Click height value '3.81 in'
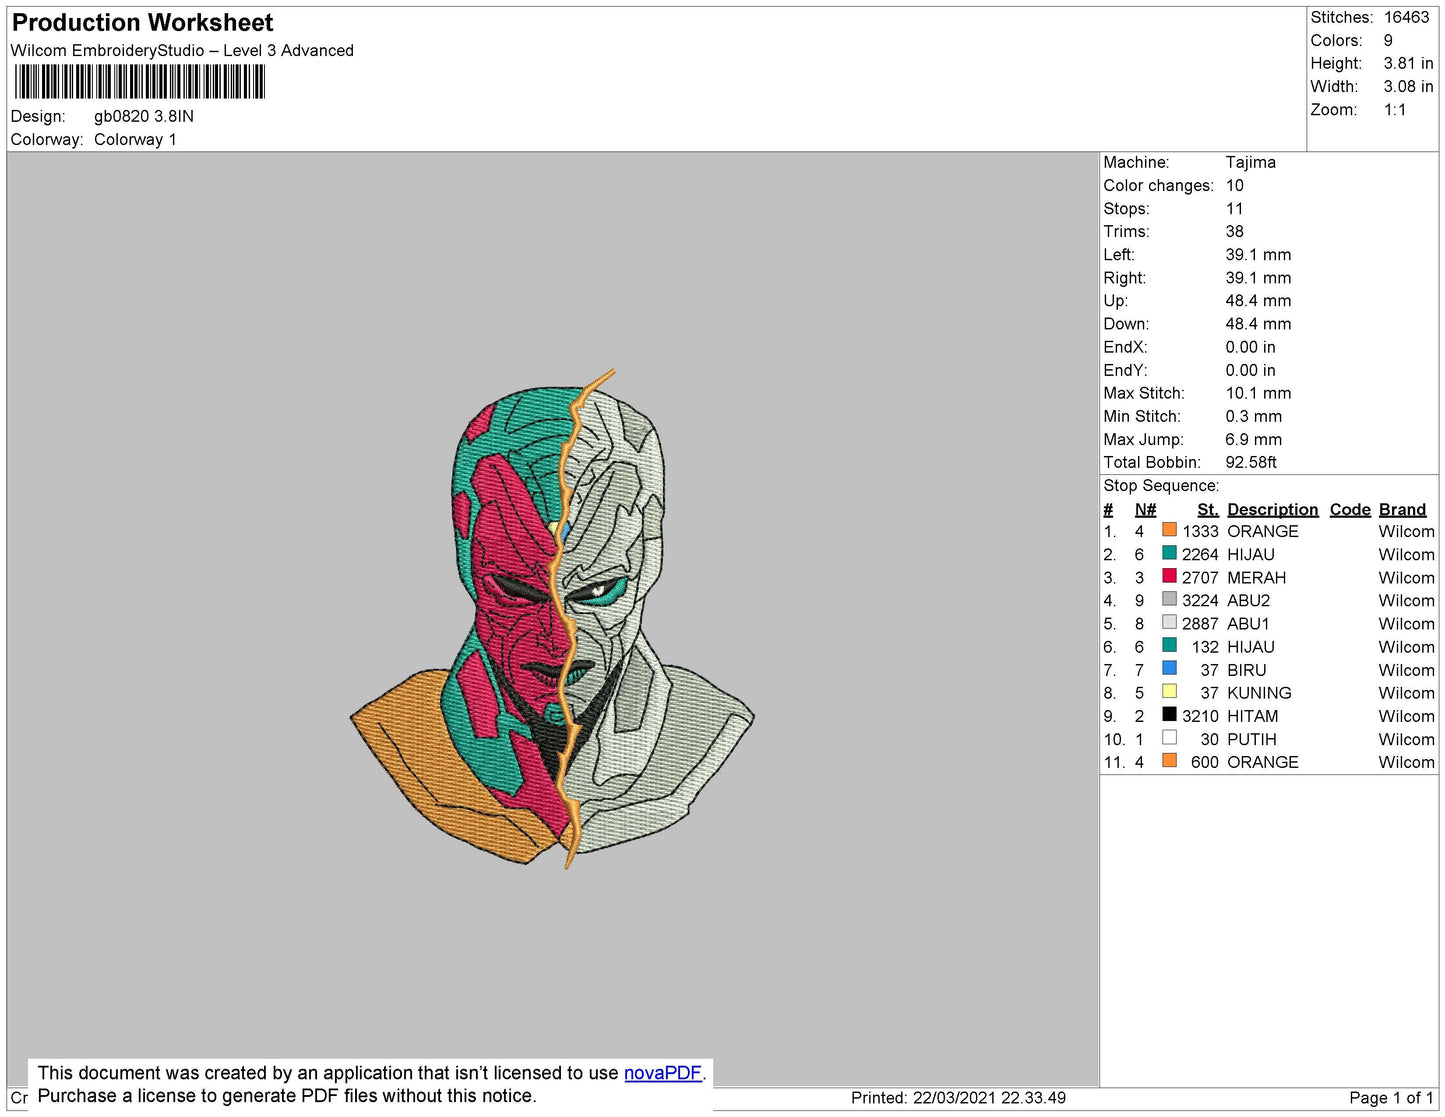The height and width of the screenshot is (1117, 1445). 1408,63
